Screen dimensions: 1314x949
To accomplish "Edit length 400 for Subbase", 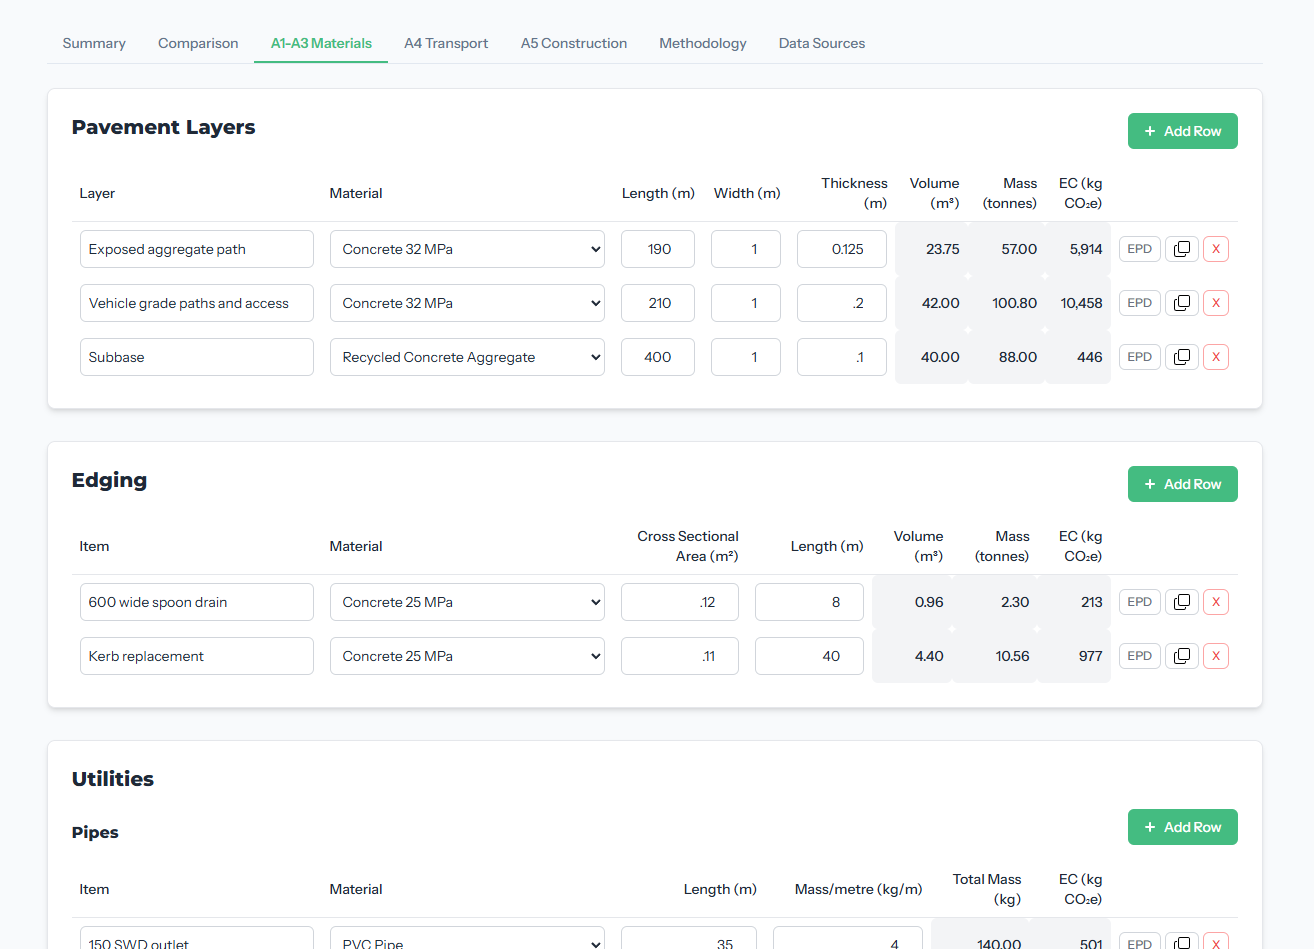I will 658,357.
